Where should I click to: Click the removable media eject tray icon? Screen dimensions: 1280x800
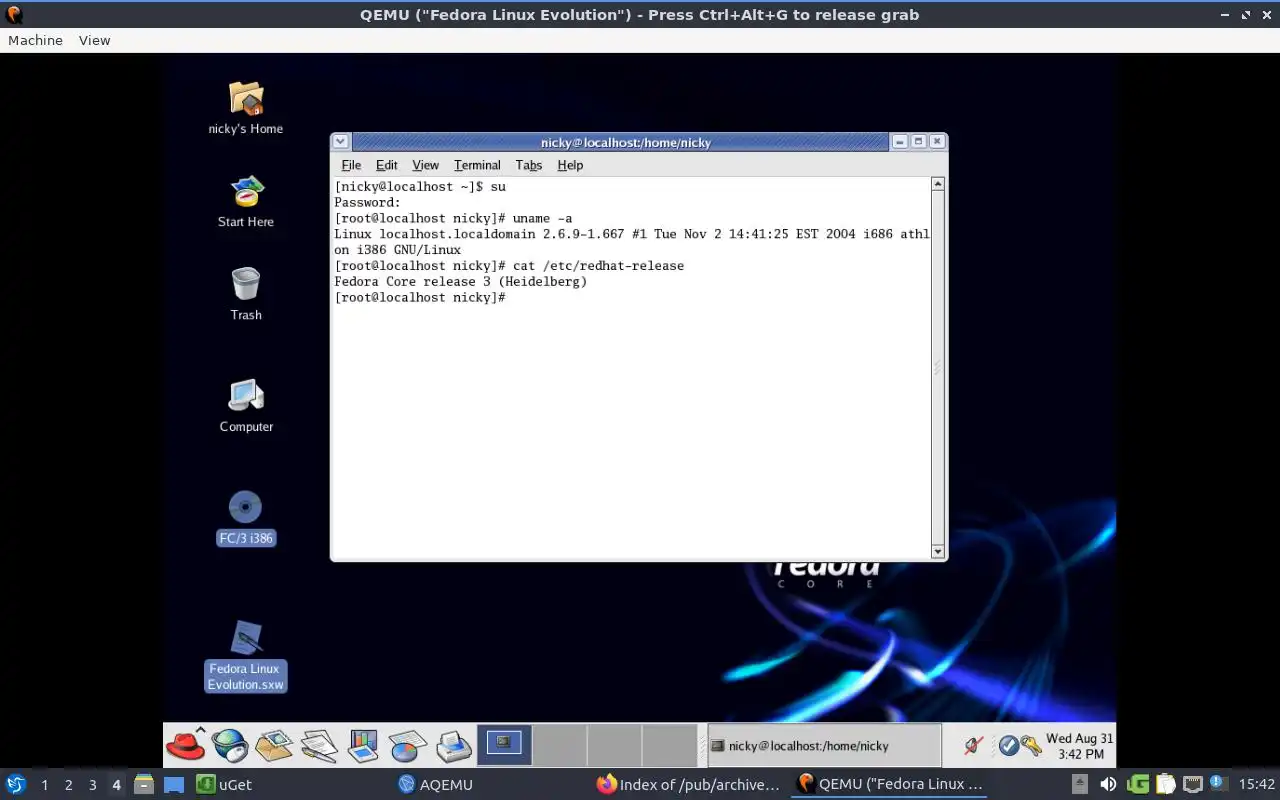[1080, 784]
